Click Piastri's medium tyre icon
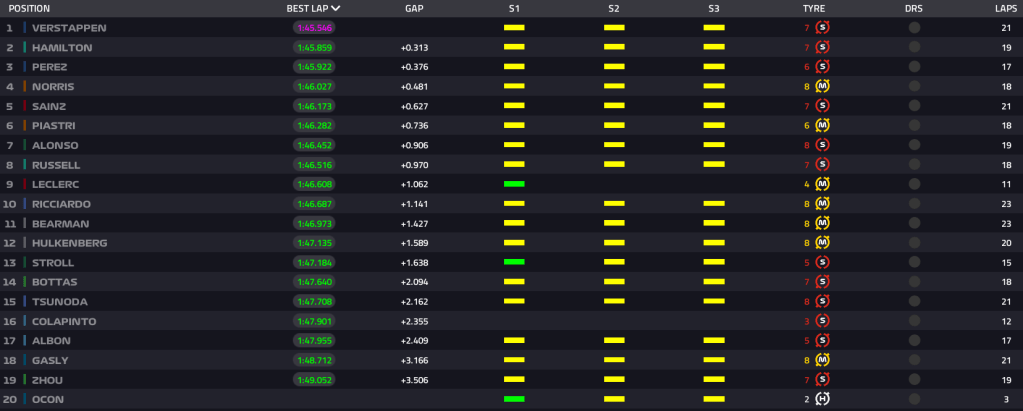This screenshot has height=411, width=1023. (x=823, y=126)
